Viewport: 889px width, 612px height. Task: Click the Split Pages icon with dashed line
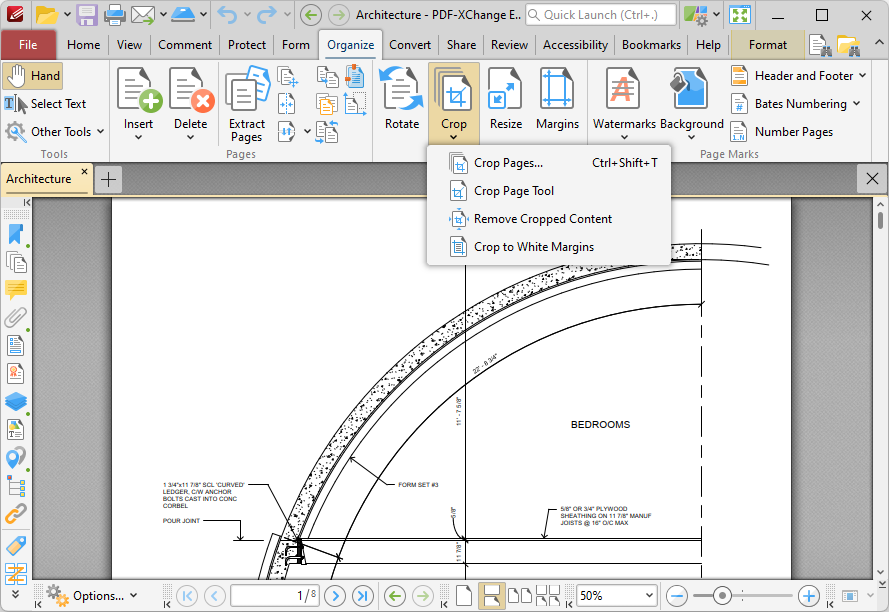[x=287, y=104]
